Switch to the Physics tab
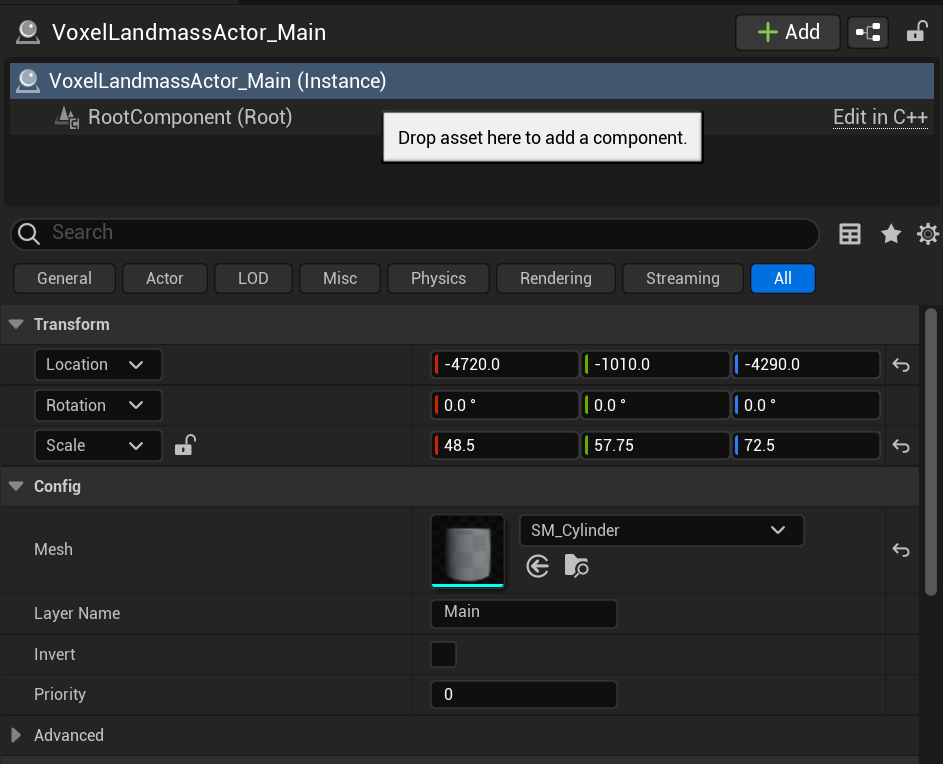This screenshot has height=764, width=943. (x=437, y=278)
